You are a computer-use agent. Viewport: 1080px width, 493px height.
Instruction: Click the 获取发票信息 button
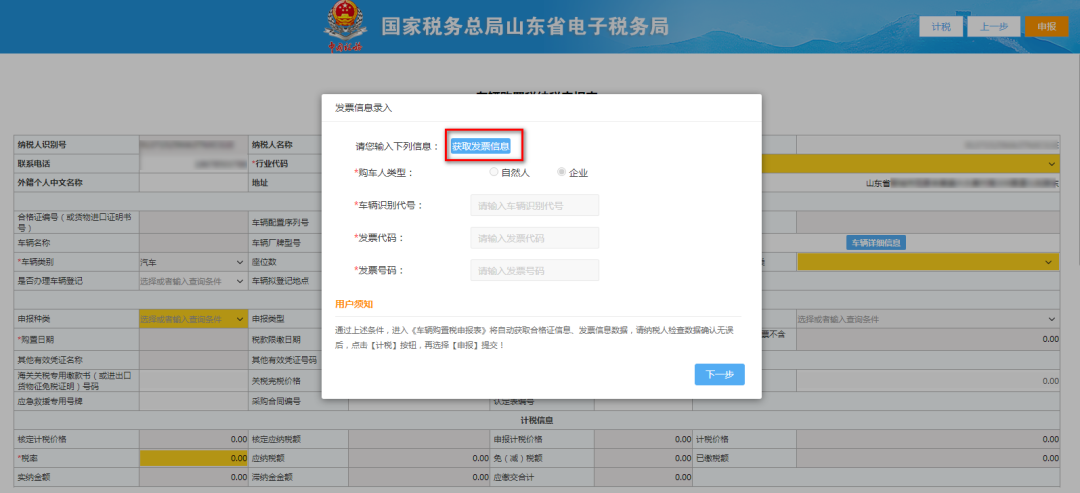[x=481, y=146]
